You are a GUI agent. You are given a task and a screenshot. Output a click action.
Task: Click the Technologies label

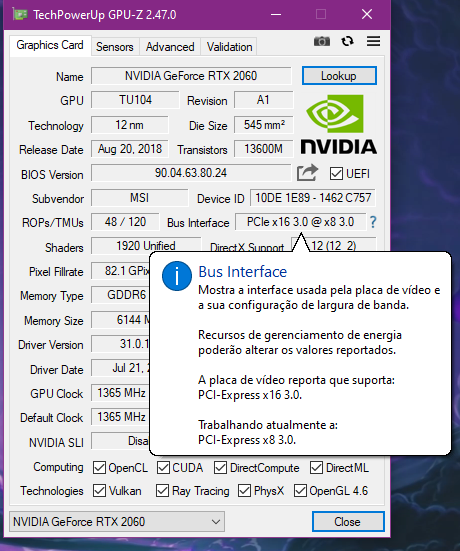(x=52, y=491)
